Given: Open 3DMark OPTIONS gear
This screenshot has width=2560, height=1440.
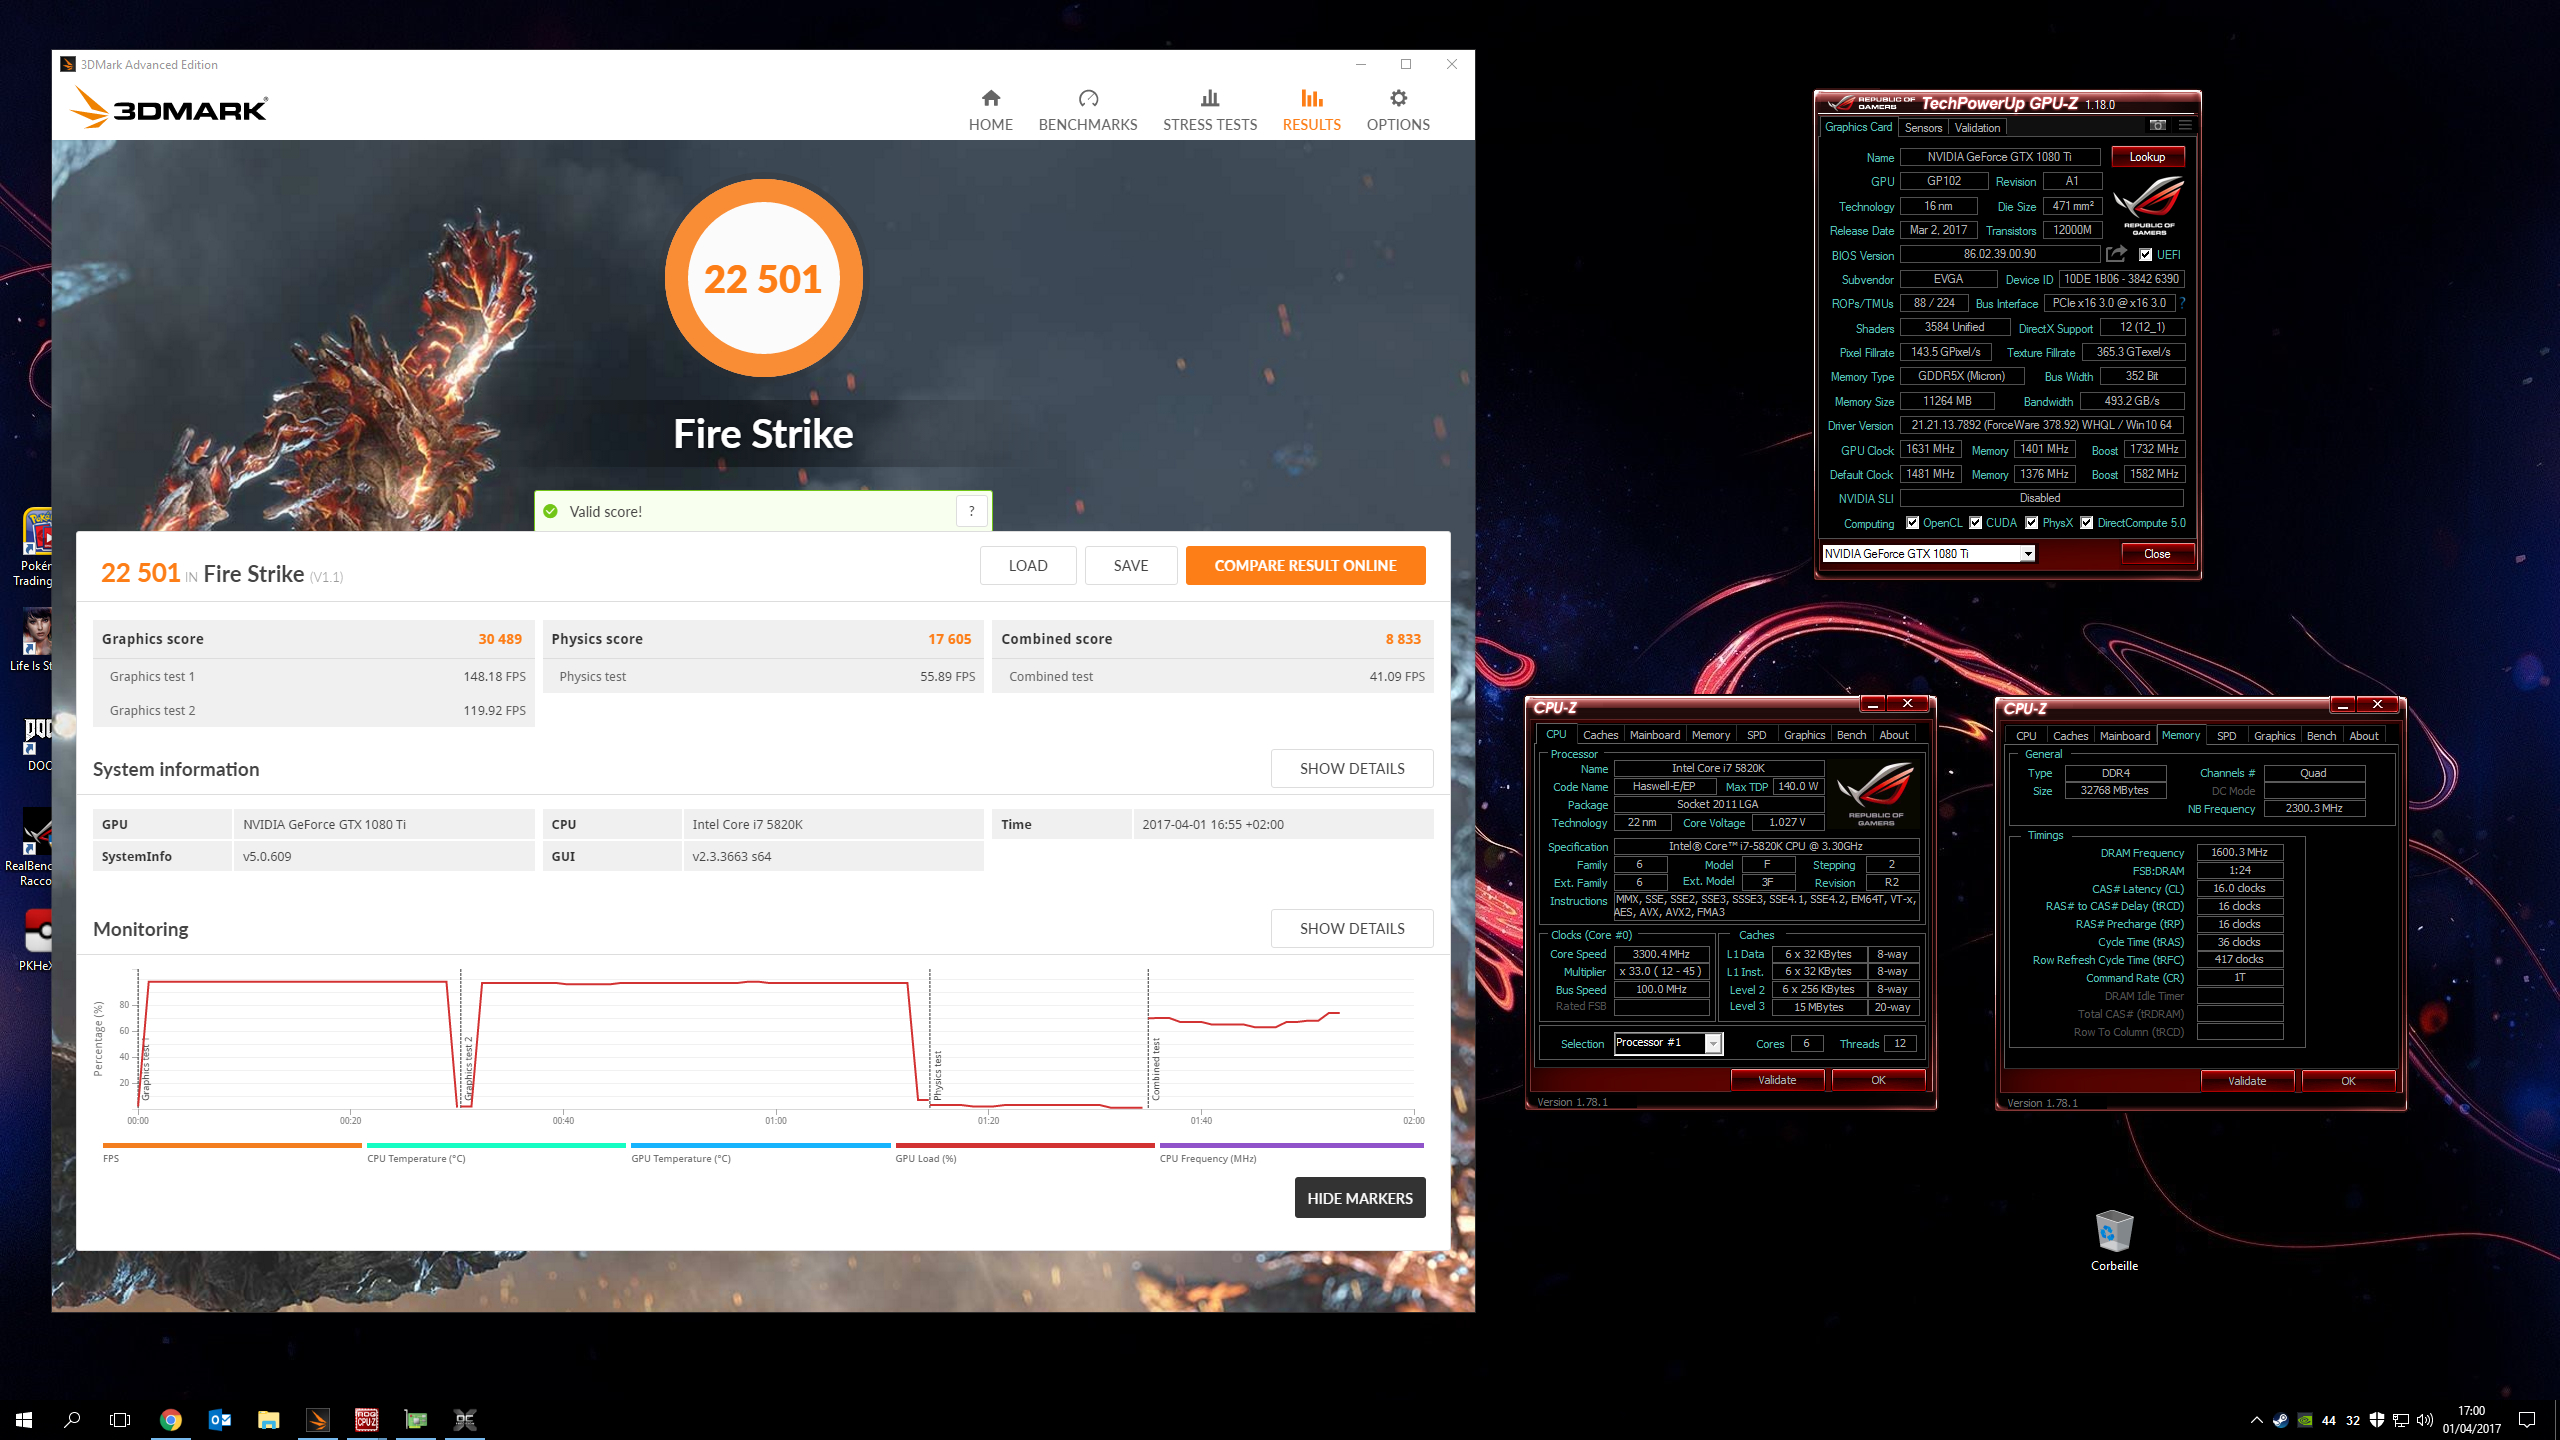Looking at the screenshot, I should (1398, 110).
